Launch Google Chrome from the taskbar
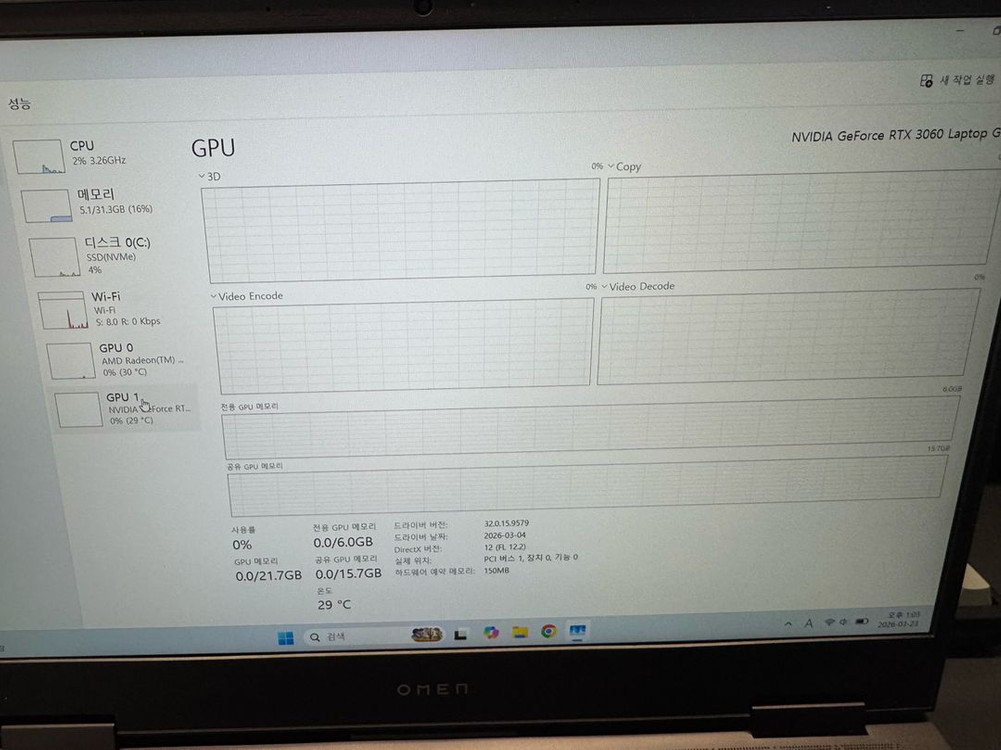Image resolution: width=1001 pixels, height=750 pixels. tap(549, 633)
